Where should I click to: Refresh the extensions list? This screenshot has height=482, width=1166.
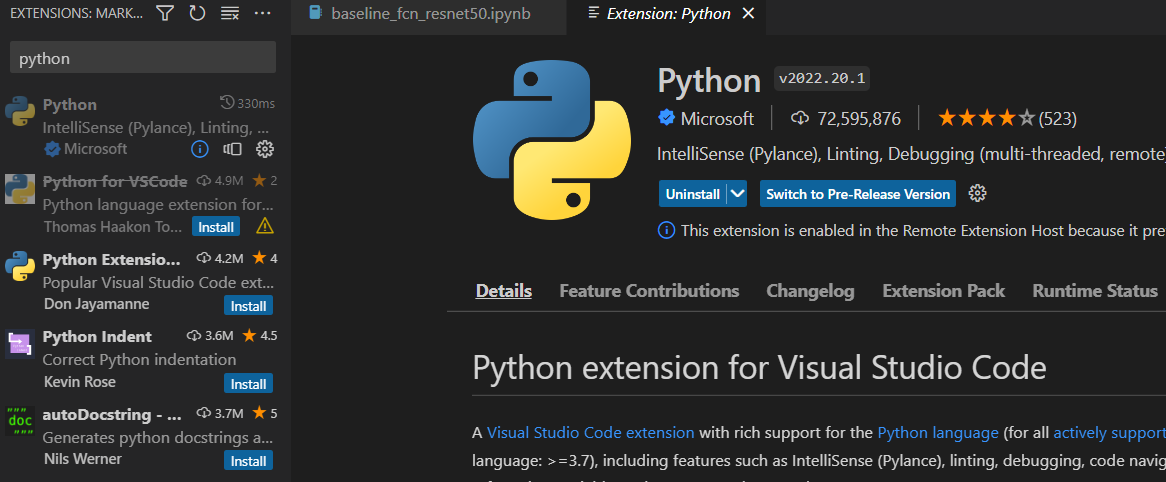(x=197, y=13)
